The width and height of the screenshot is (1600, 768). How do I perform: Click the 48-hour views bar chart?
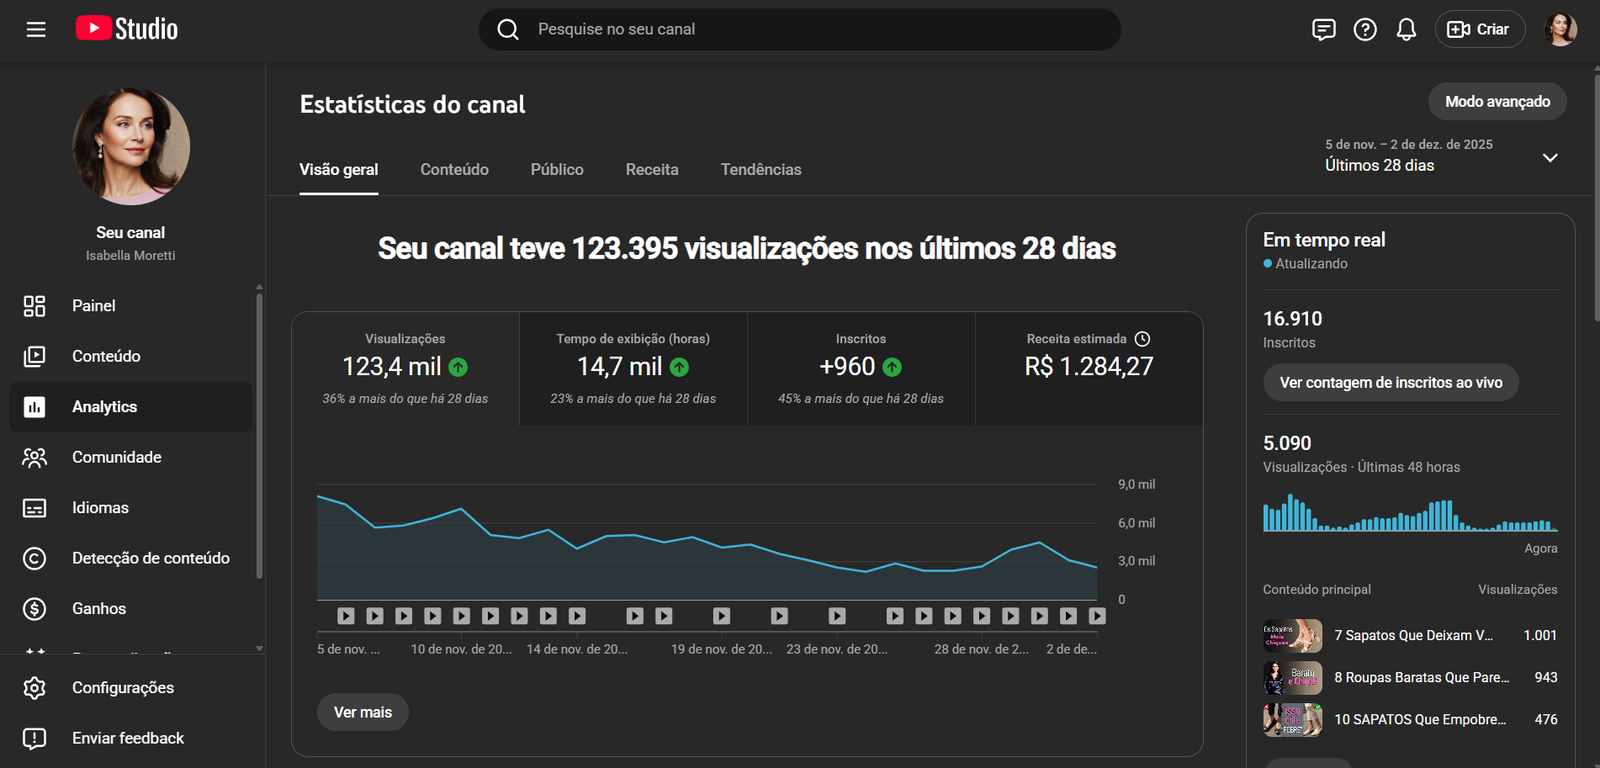click(x=1410, y=513)
